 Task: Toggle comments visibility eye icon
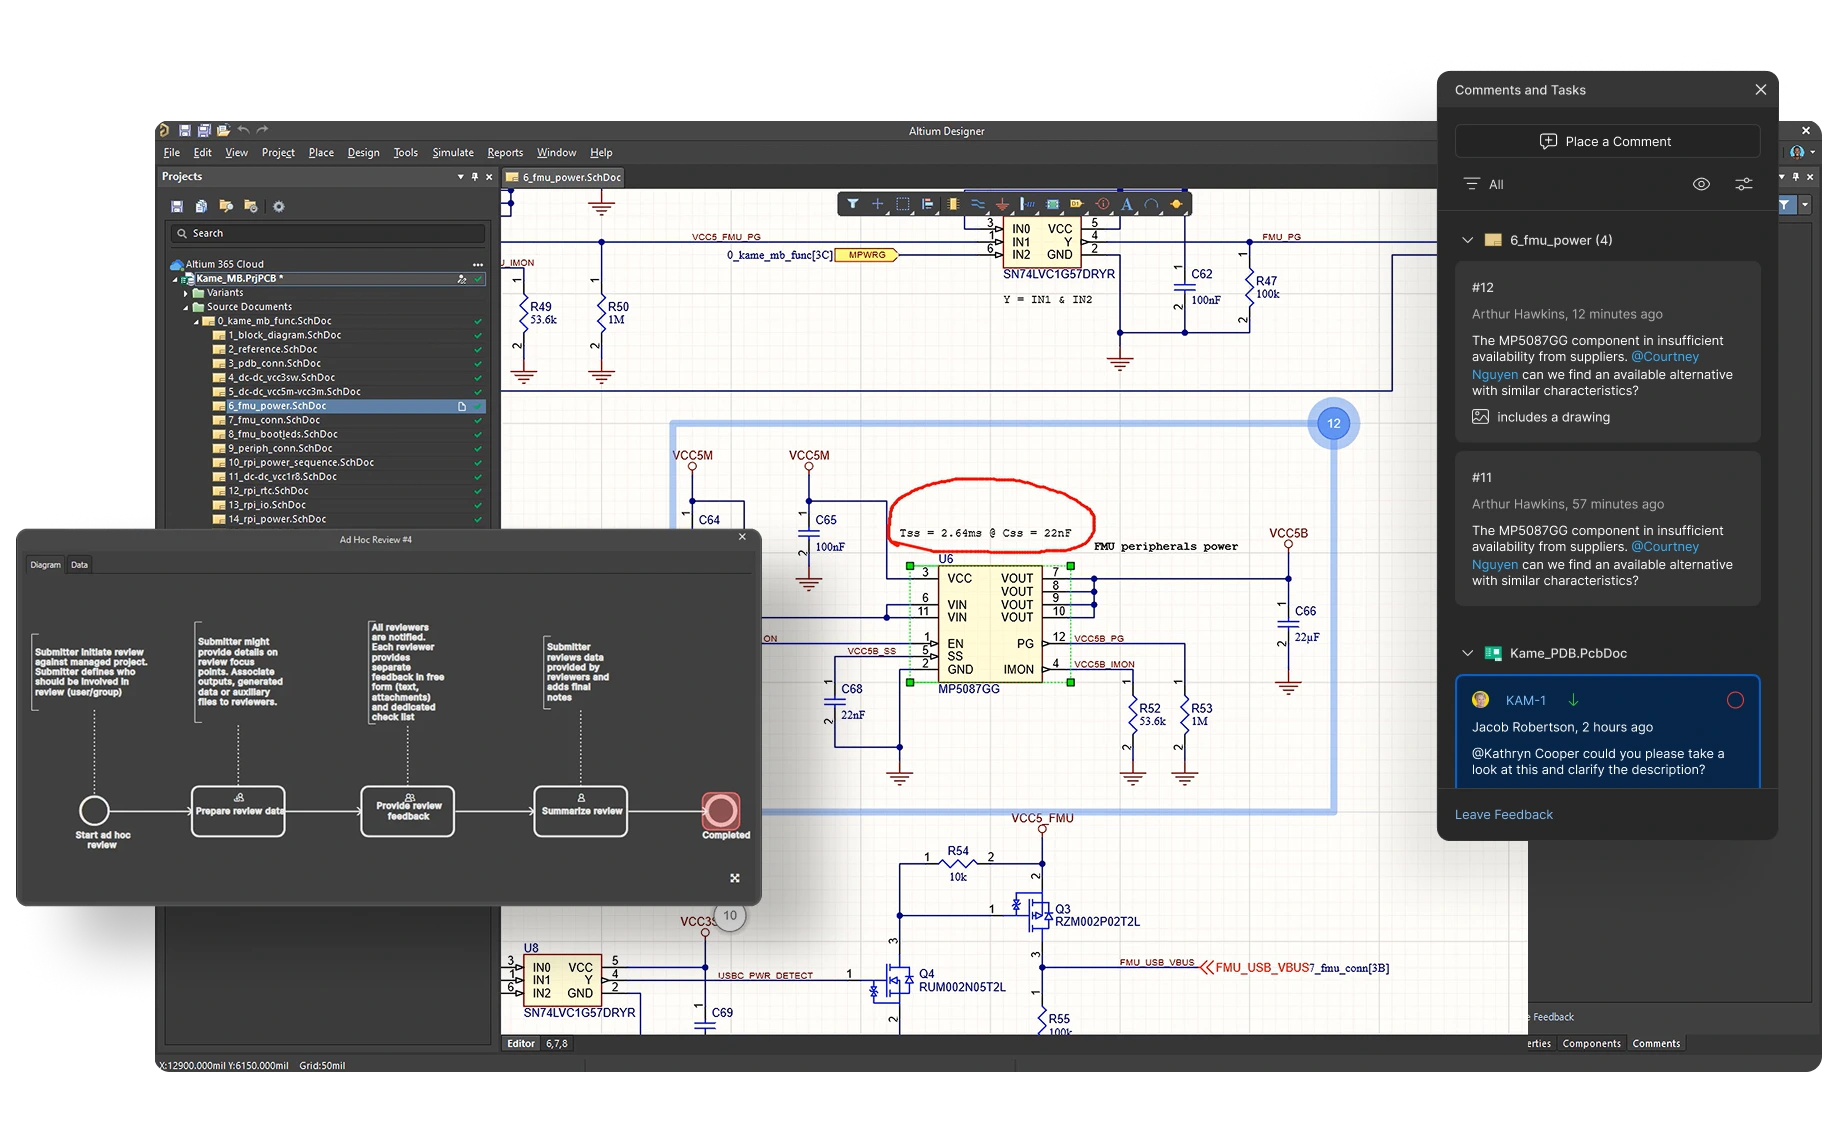click(x=1701, y=184)
